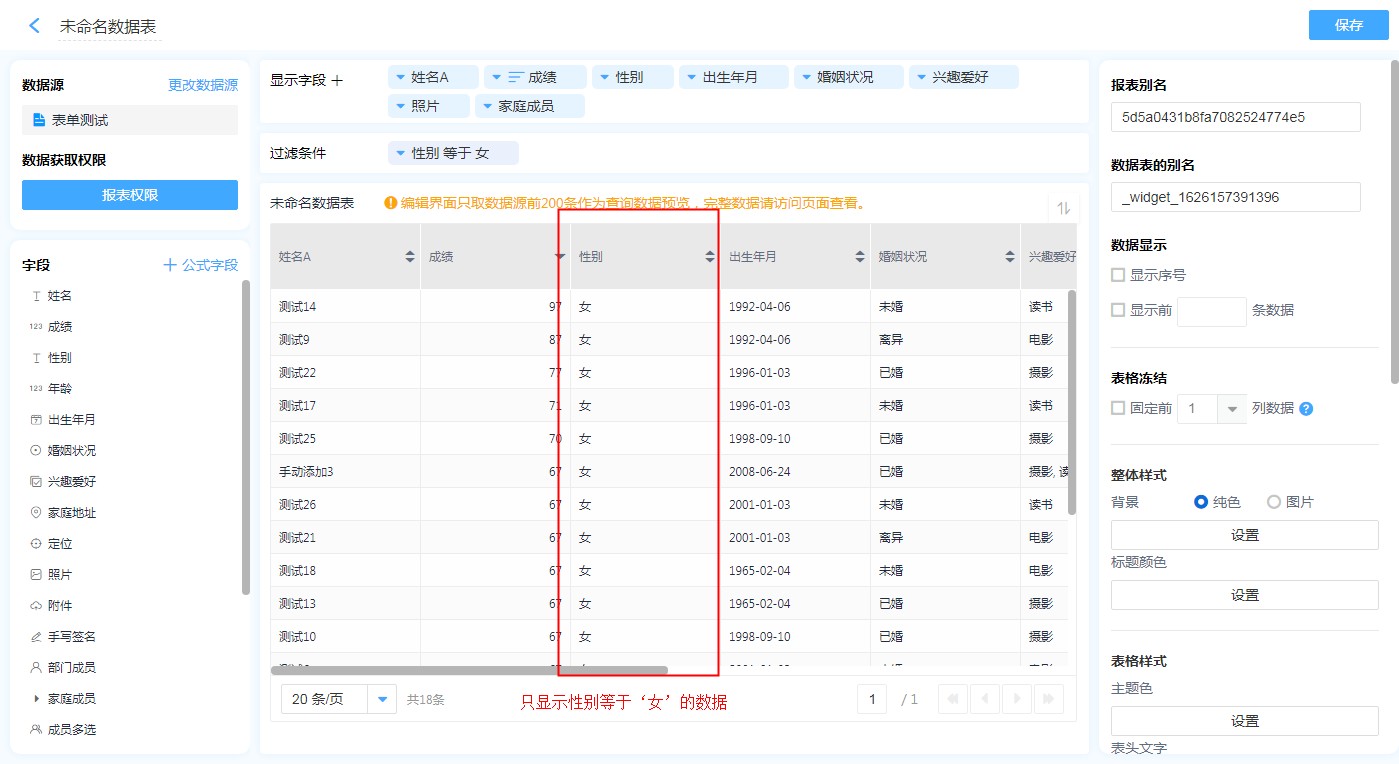
Task: Click the help icon beside 列数据
Action: point(1306,409)
